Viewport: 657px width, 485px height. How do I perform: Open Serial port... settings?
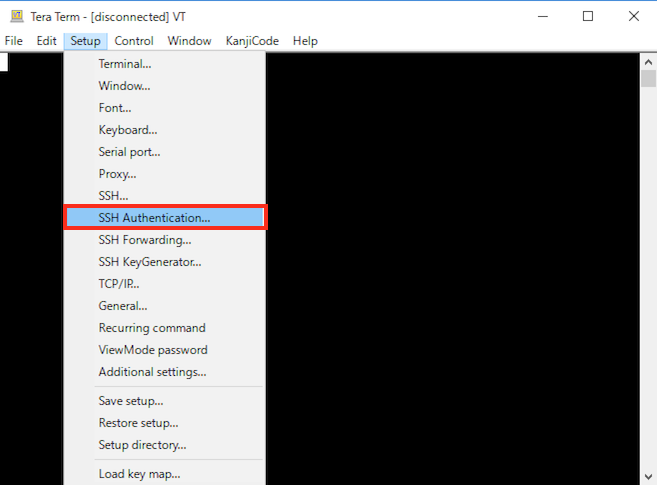click(129, 152)
